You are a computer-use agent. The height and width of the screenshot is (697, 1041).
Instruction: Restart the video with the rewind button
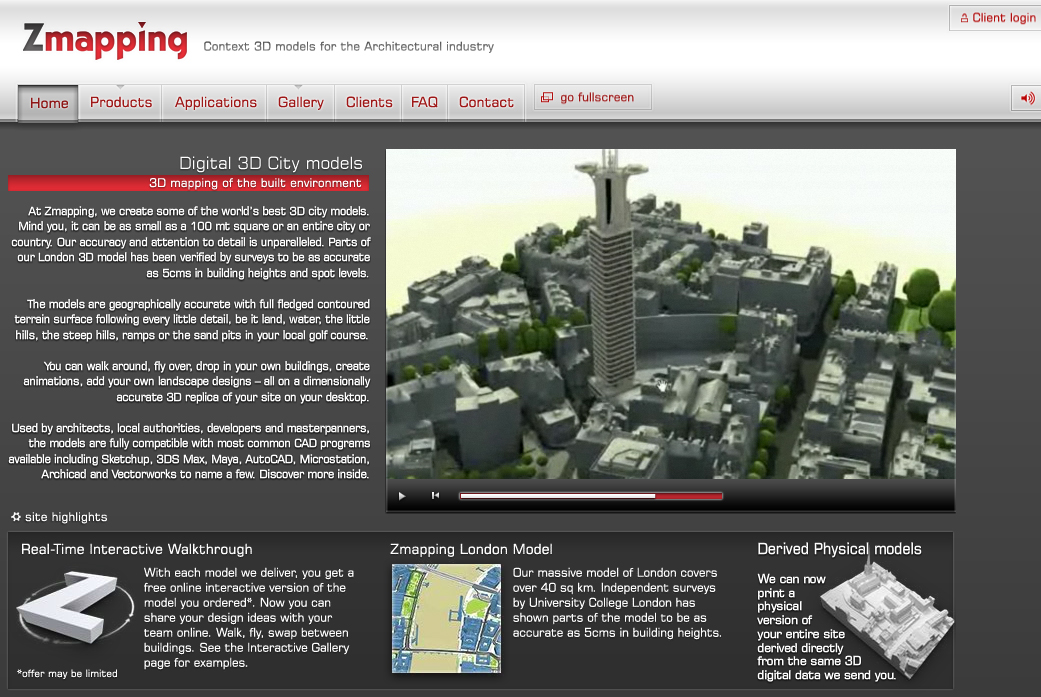pyautogui.click(x=436, y=495)
